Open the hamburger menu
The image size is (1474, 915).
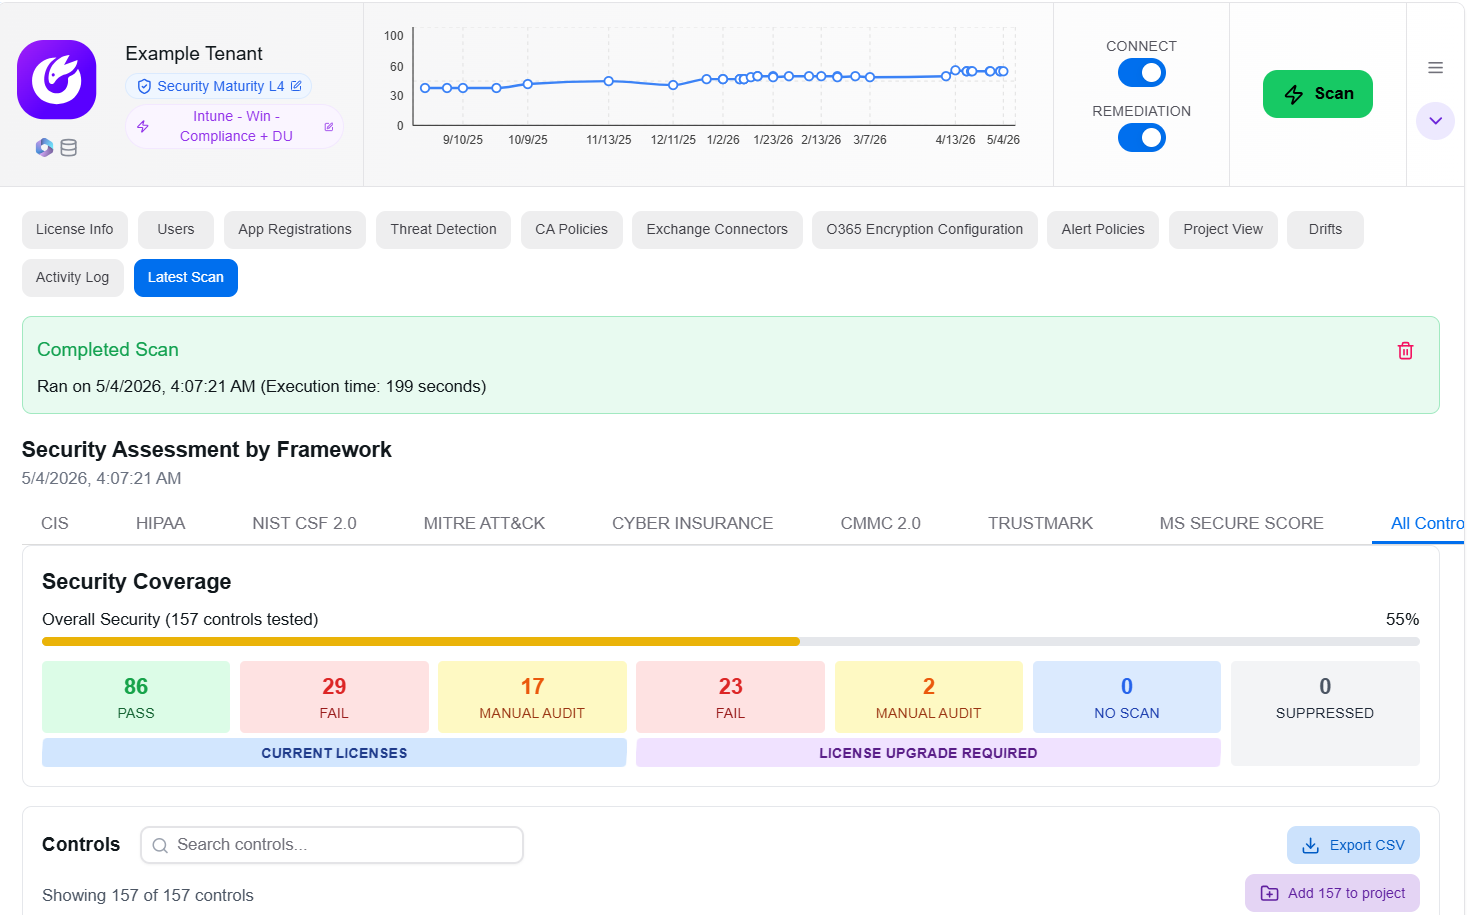[x=1435, y=68]
